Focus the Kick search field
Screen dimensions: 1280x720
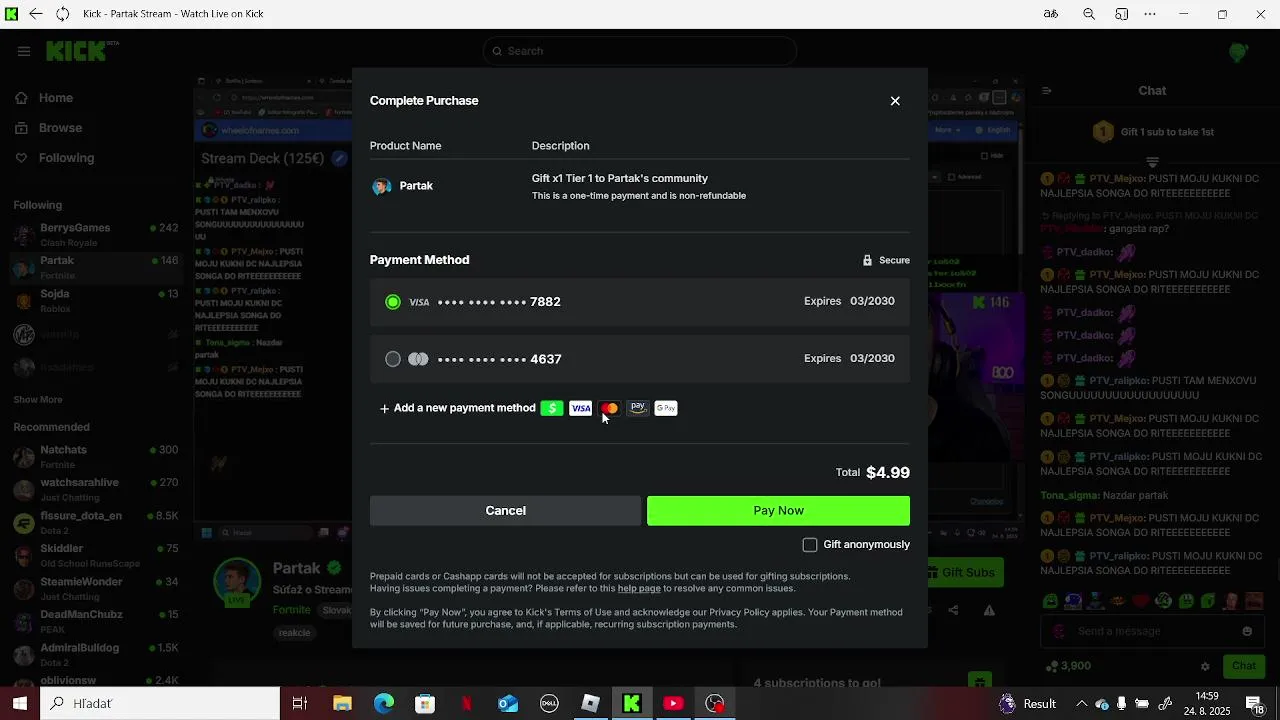click(x=640, y=51)
